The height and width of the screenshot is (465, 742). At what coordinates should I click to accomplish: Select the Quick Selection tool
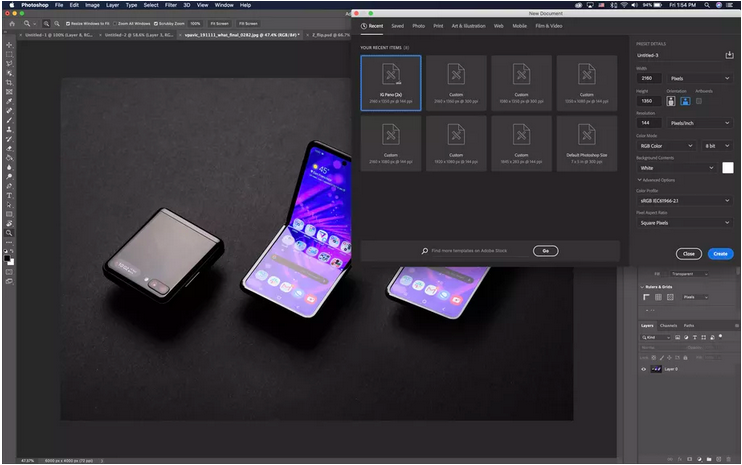[x=9, y=73]
